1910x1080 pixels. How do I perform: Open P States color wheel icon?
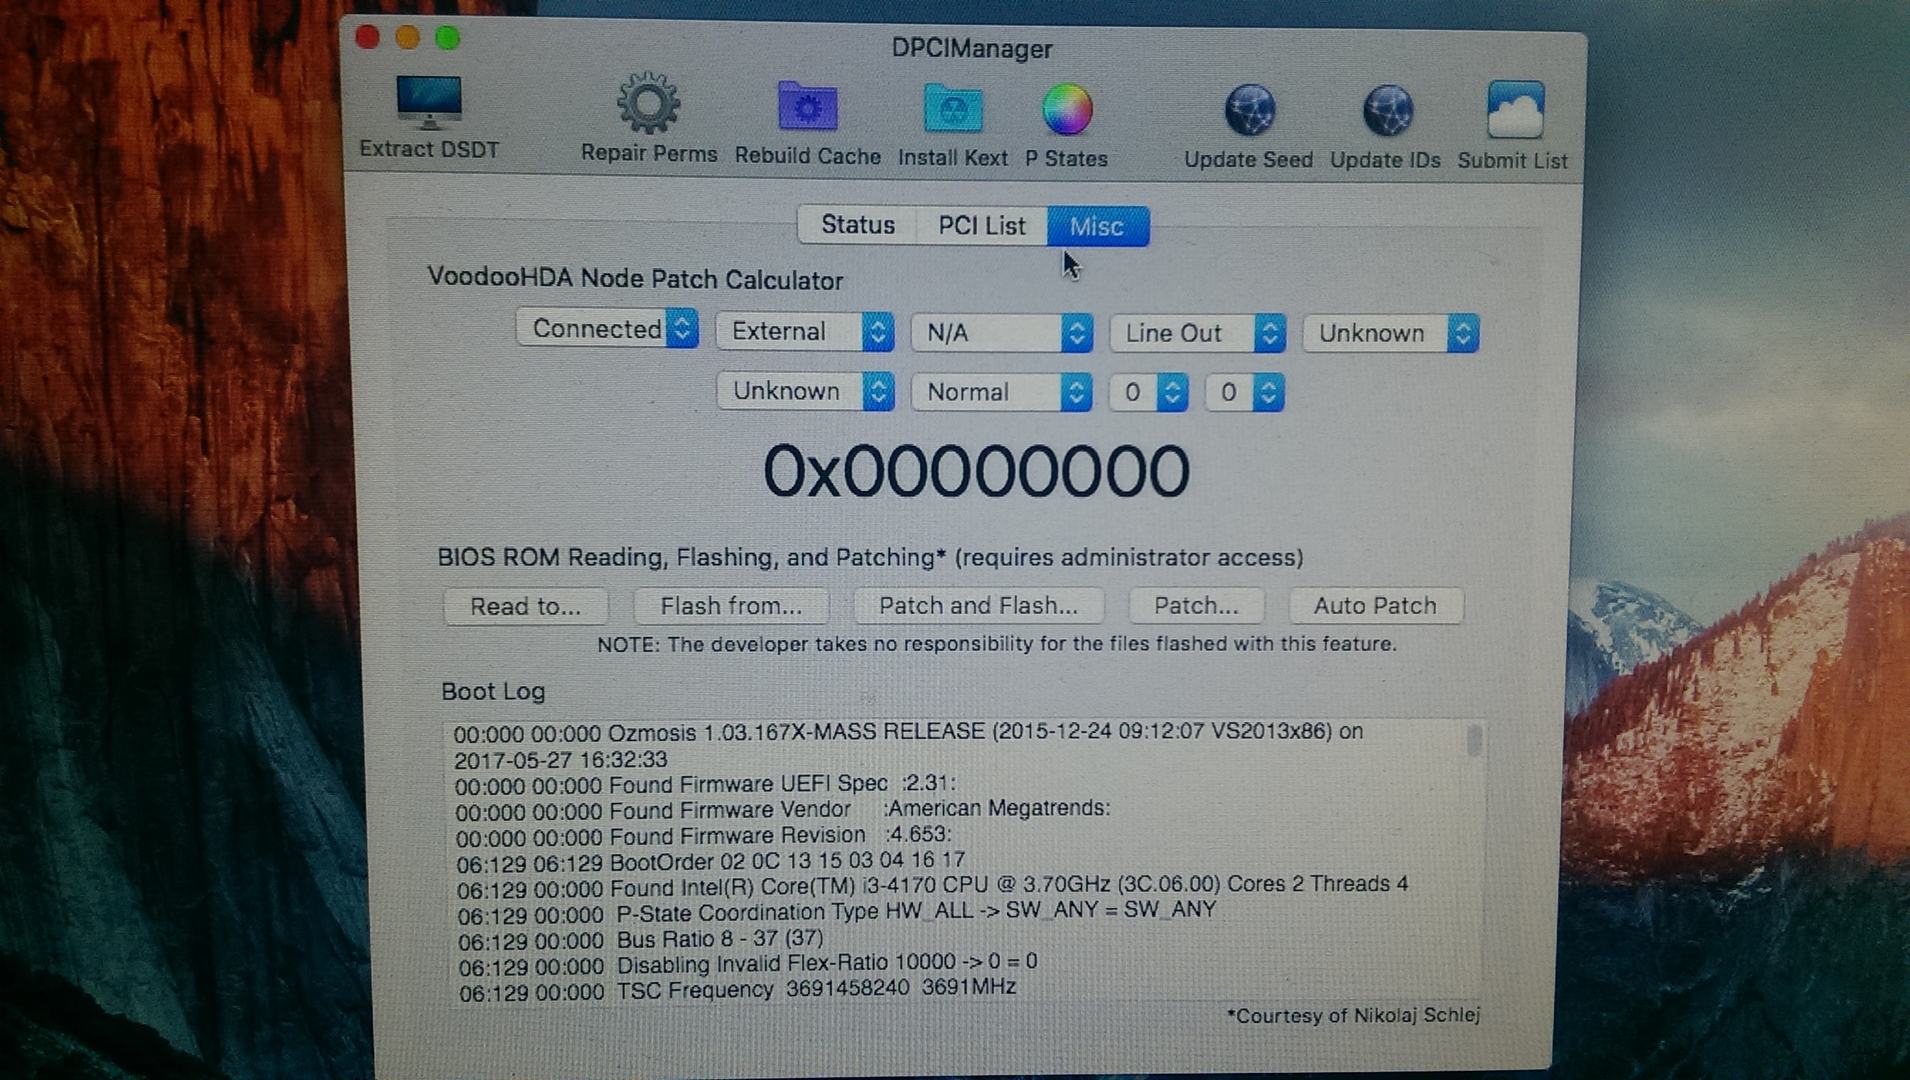1067,109
